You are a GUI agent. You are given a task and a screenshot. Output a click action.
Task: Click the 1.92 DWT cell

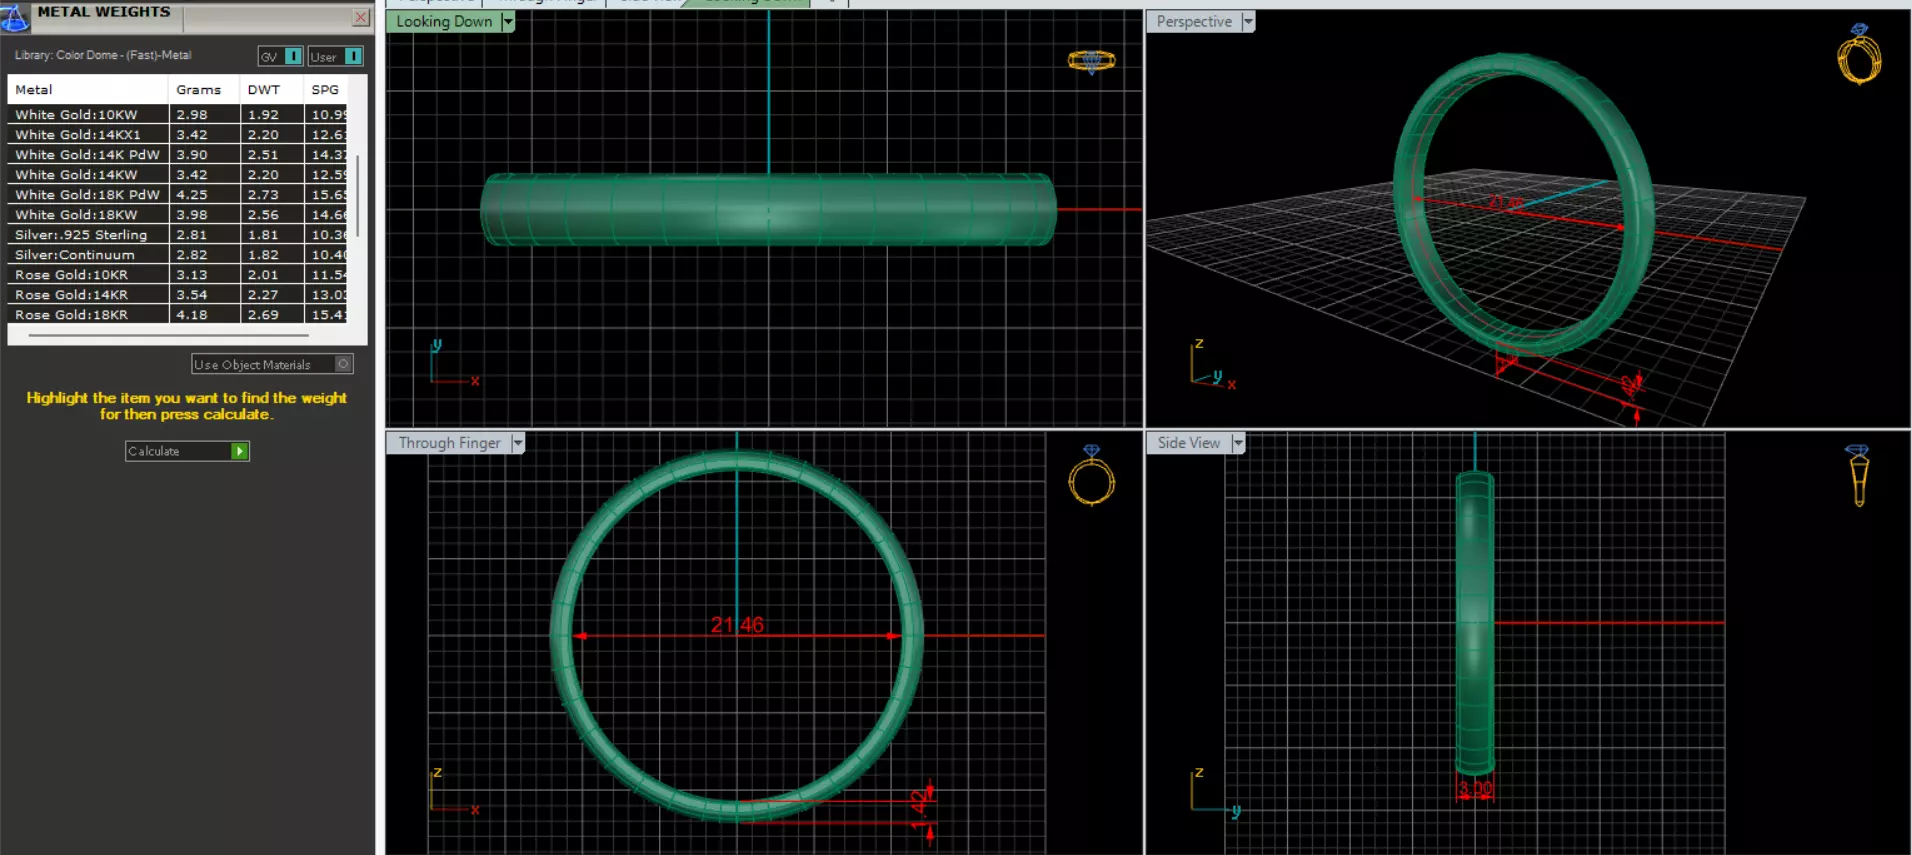[x=272, y=114]
